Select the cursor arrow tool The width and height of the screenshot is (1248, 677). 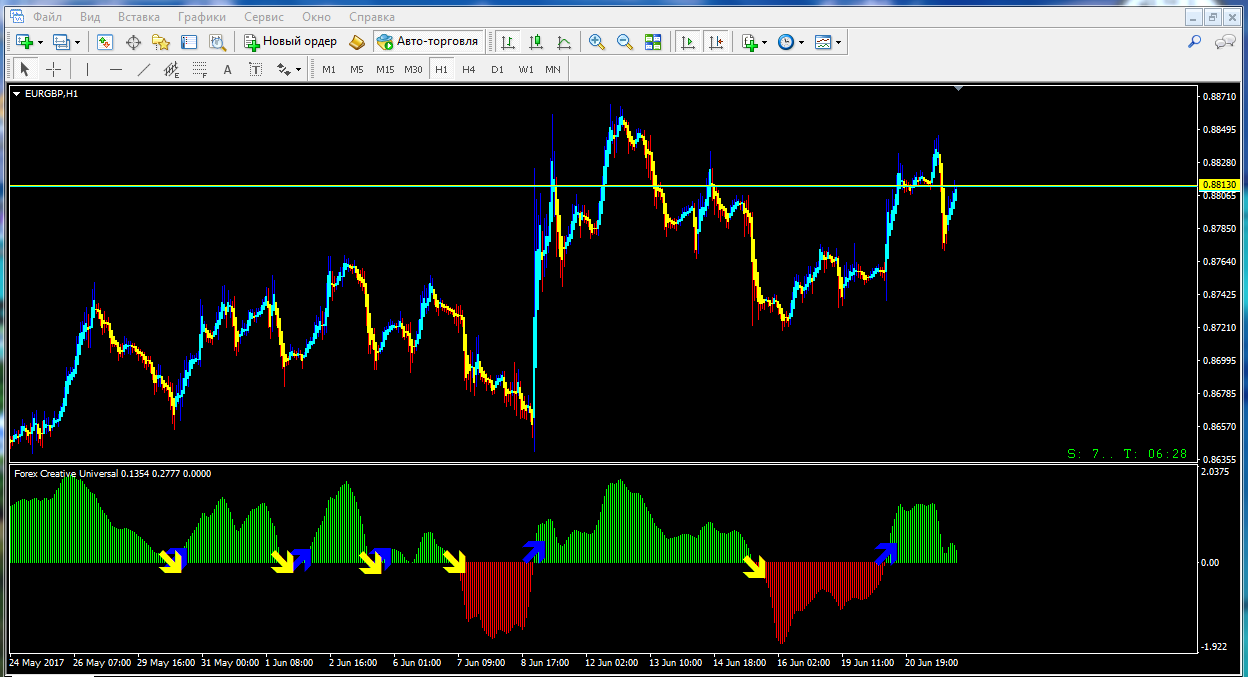pyautogui.click(x=25, y=69)
